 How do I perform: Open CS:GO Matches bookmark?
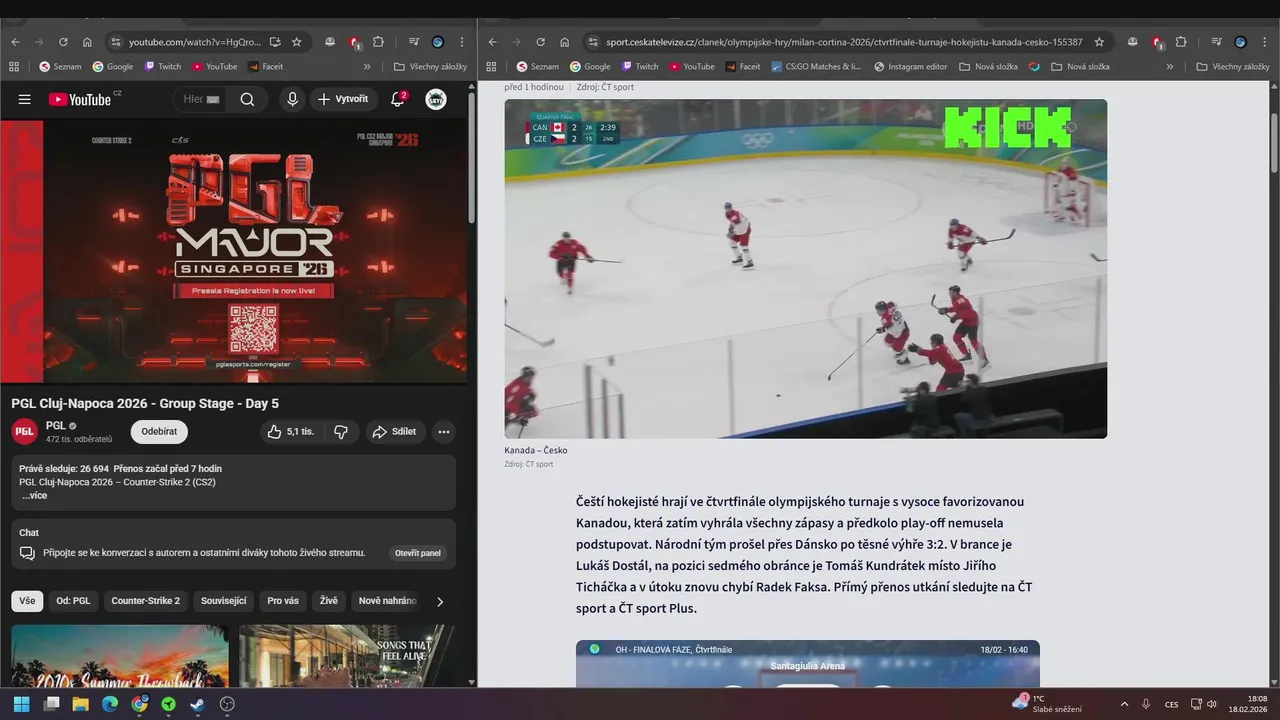pyautogui.click(x=816, y=67)
